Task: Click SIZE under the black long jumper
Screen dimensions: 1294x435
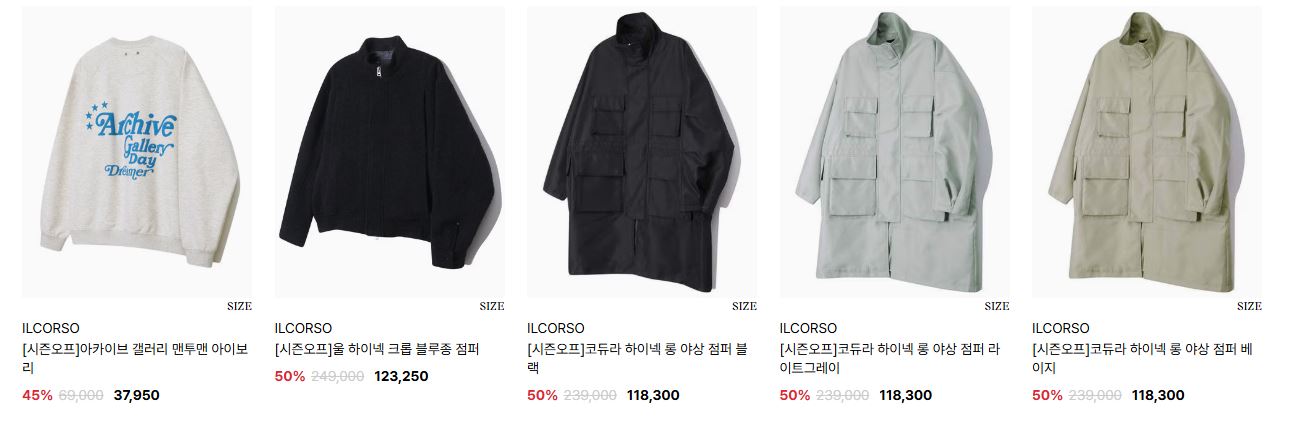Action: click(745, 306)
